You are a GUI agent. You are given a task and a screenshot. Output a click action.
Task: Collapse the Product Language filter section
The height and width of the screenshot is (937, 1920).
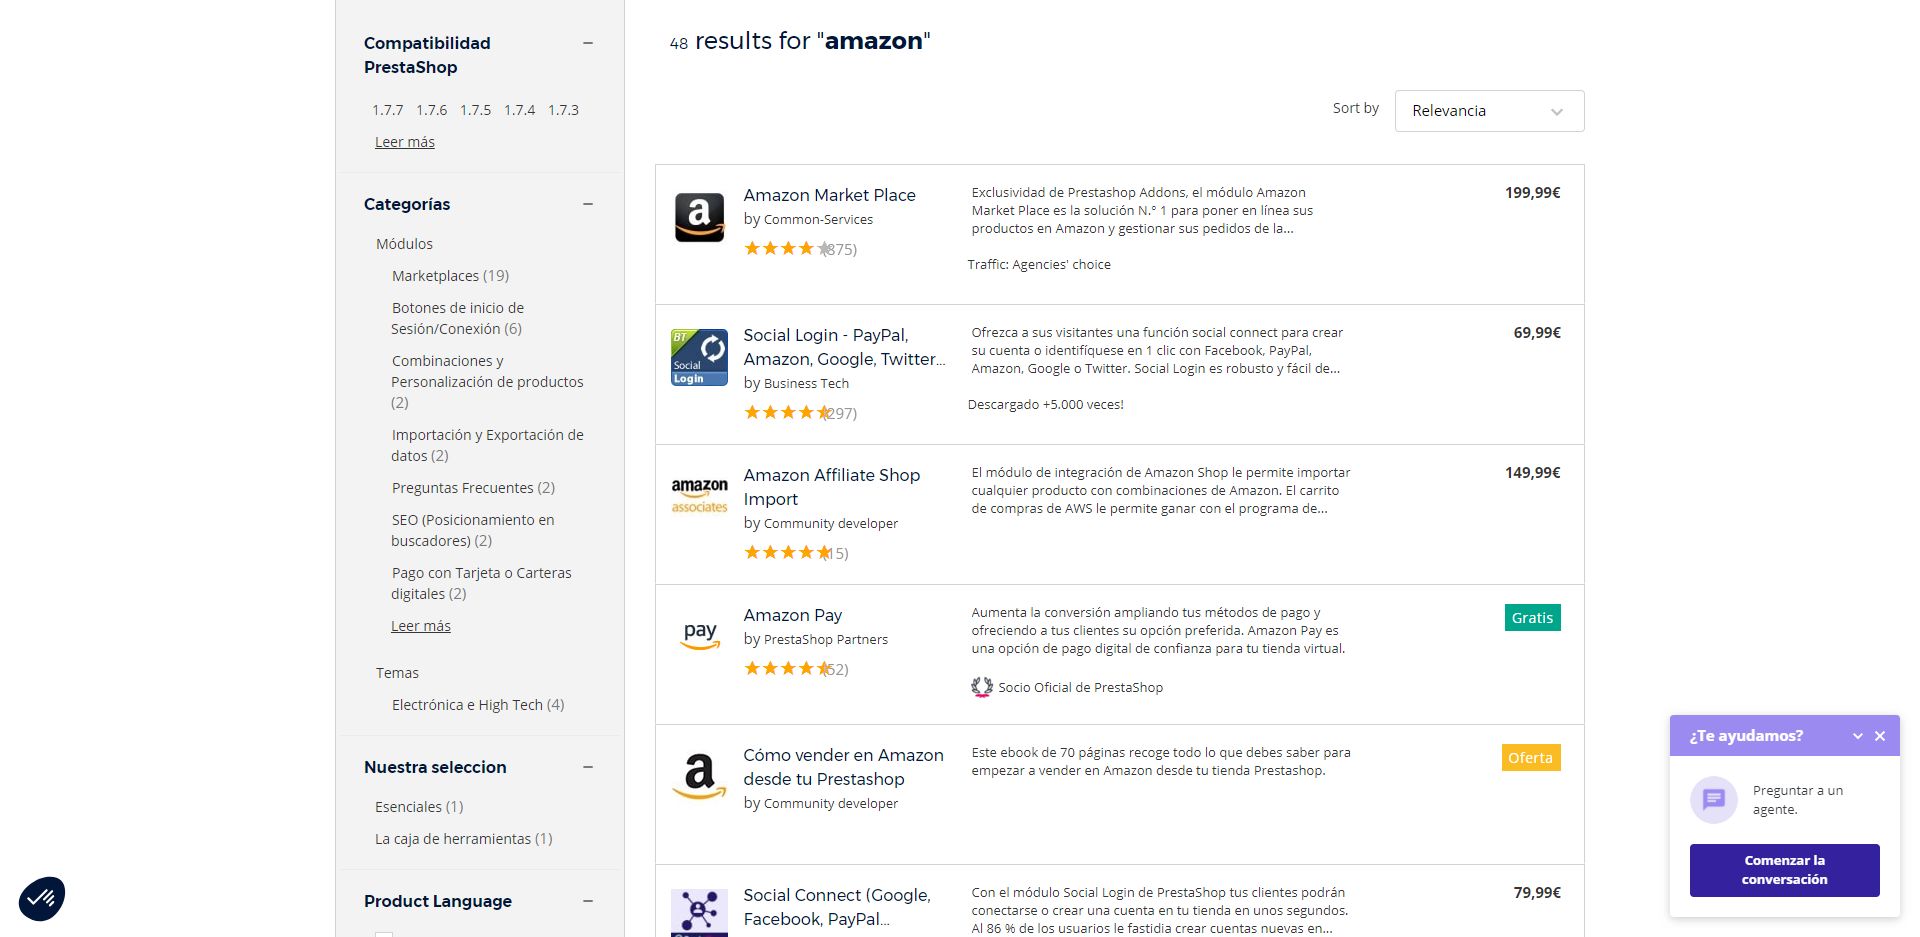[588, 901]
